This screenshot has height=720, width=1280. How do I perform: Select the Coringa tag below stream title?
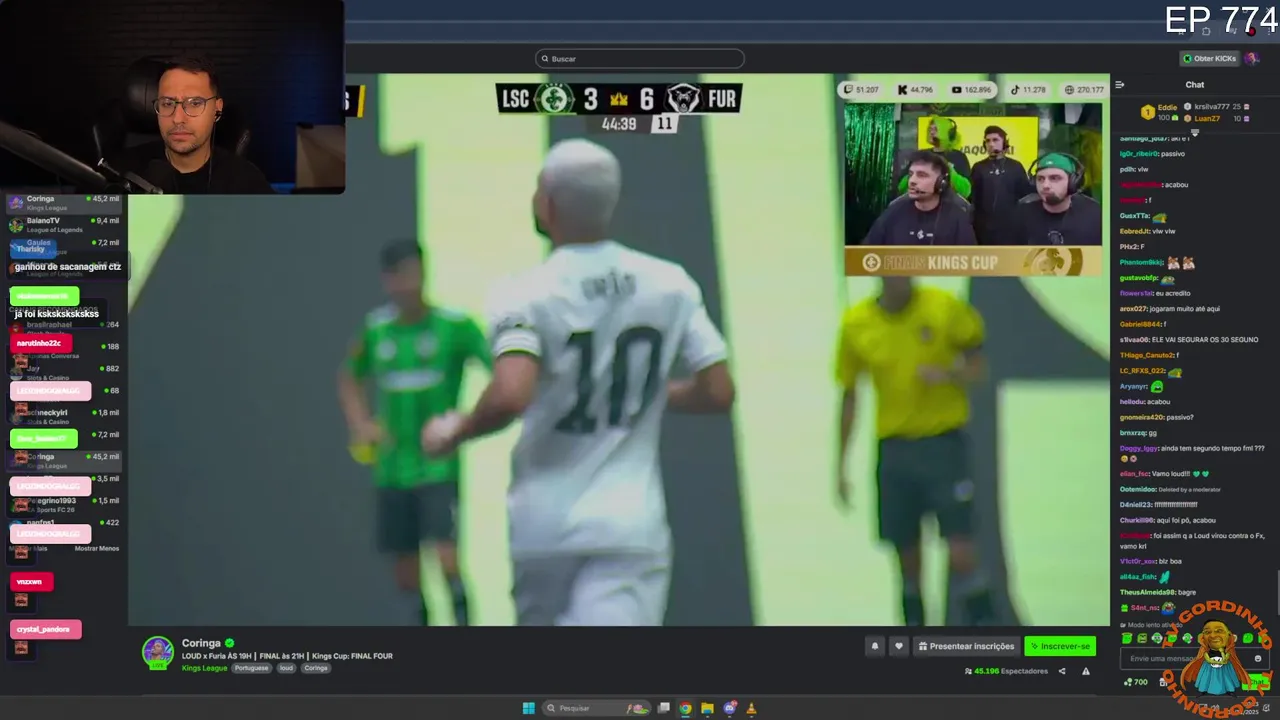point(316,668)
